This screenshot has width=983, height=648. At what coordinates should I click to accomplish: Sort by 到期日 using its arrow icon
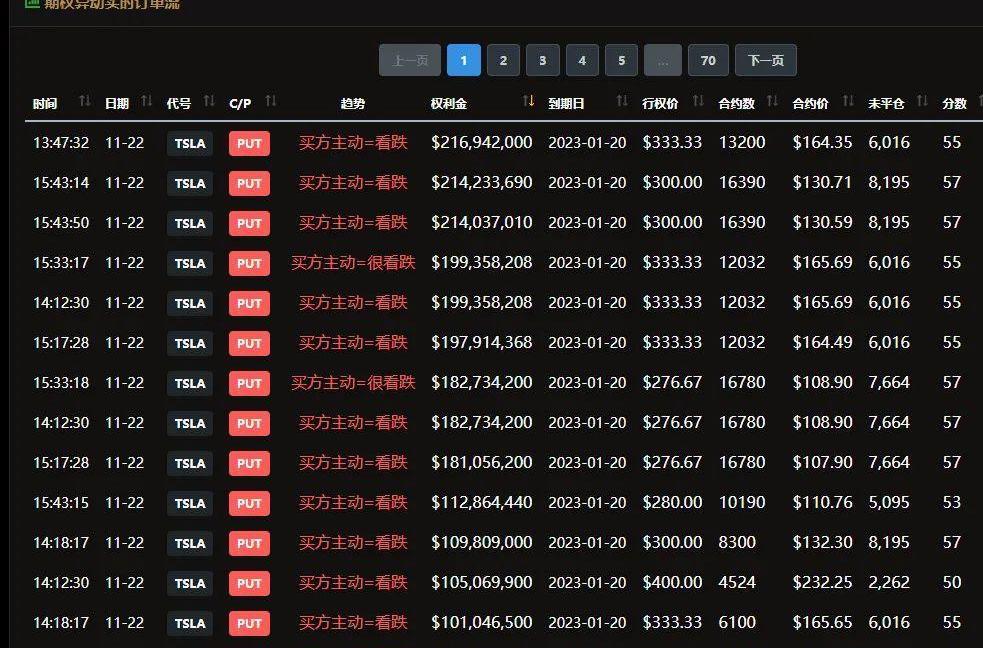coord(622,102)
